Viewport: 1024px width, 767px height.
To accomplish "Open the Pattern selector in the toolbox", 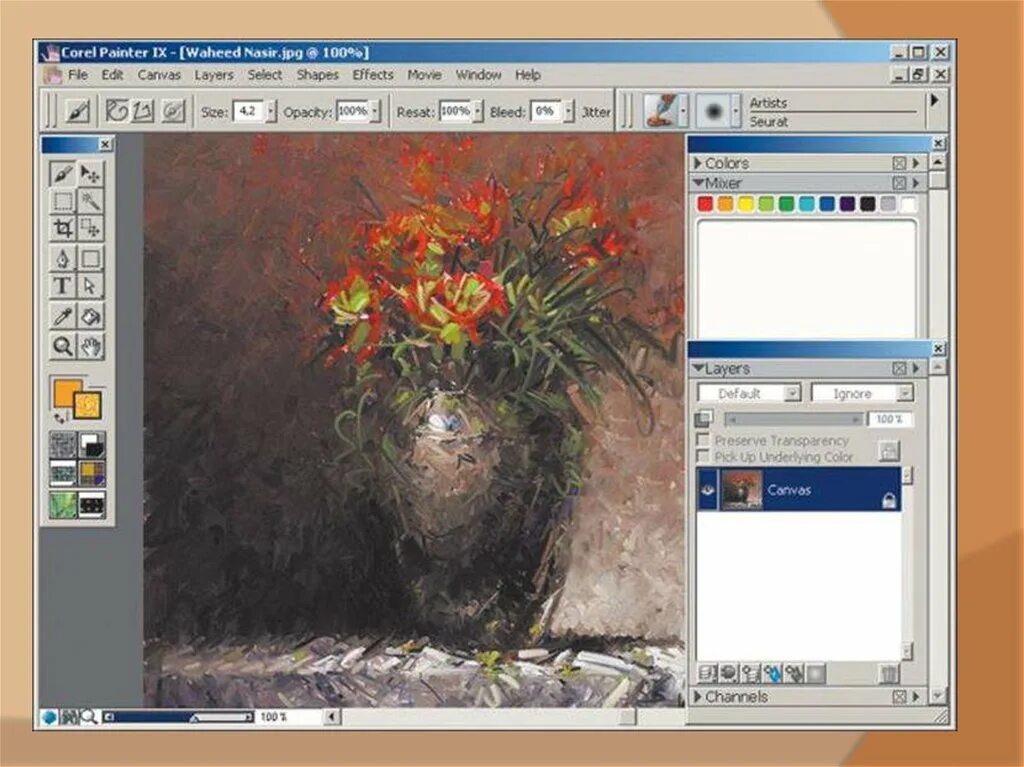I will (x=63, y=473).
